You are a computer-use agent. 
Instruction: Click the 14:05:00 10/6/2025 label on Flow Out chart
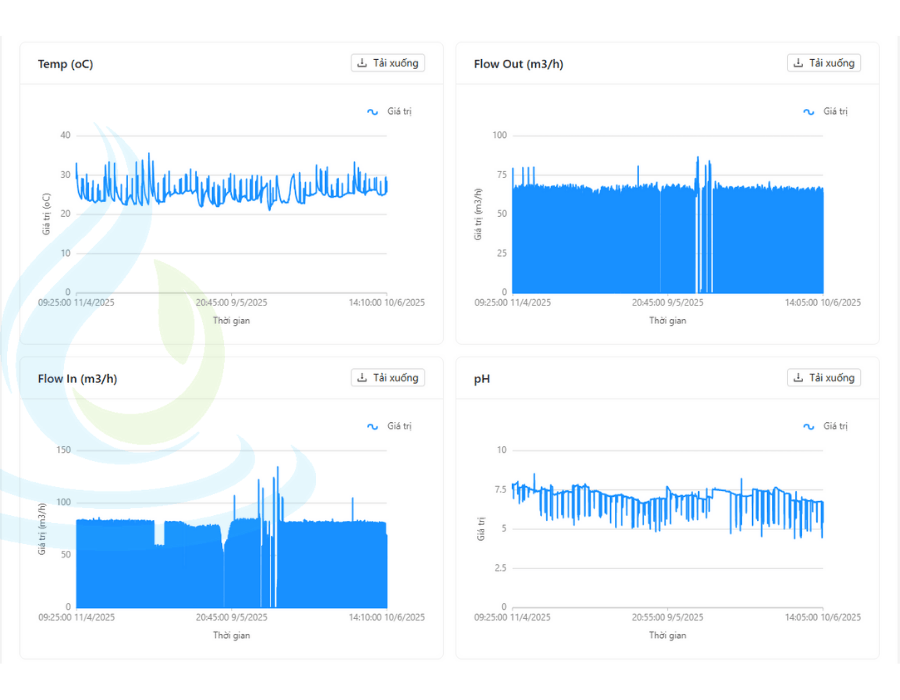[823, 302]
